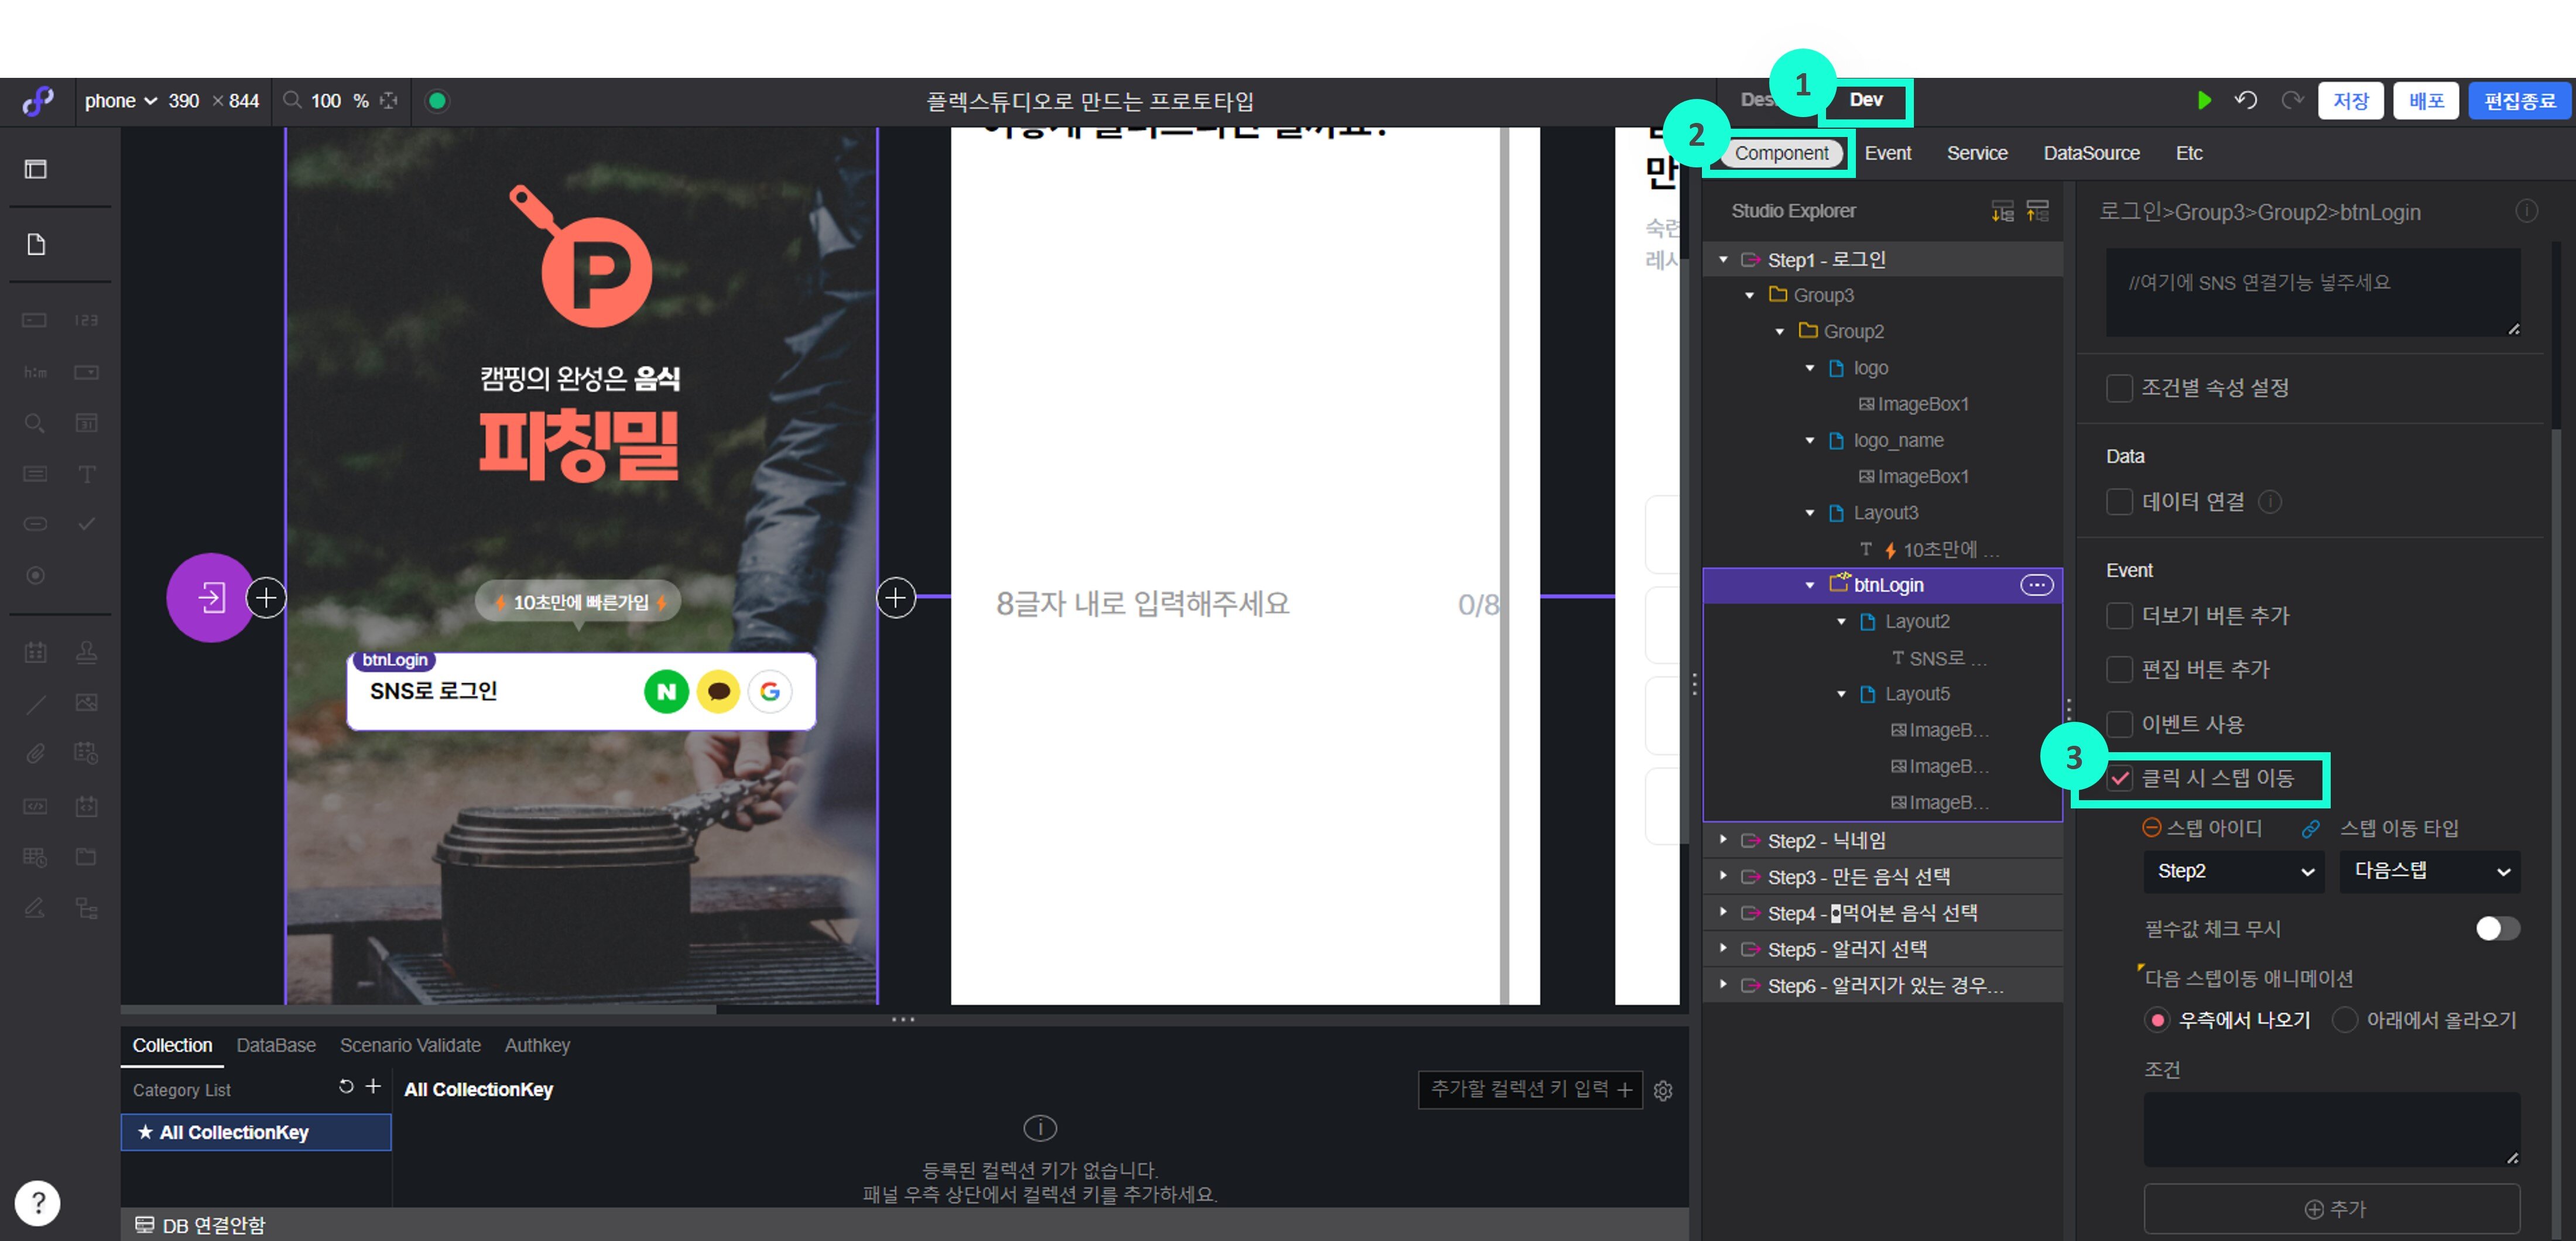
Task: Click the 조건 condition text area
Action: tap(2331, 1129)
